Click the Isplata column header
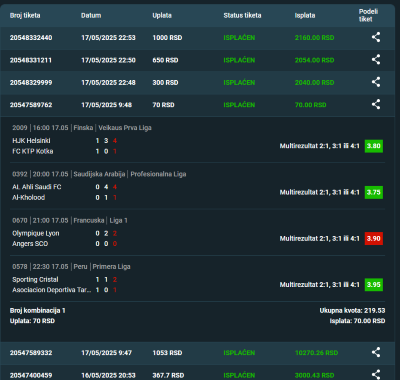The width and height of the screenshot is (400, 380). point(305,15)
